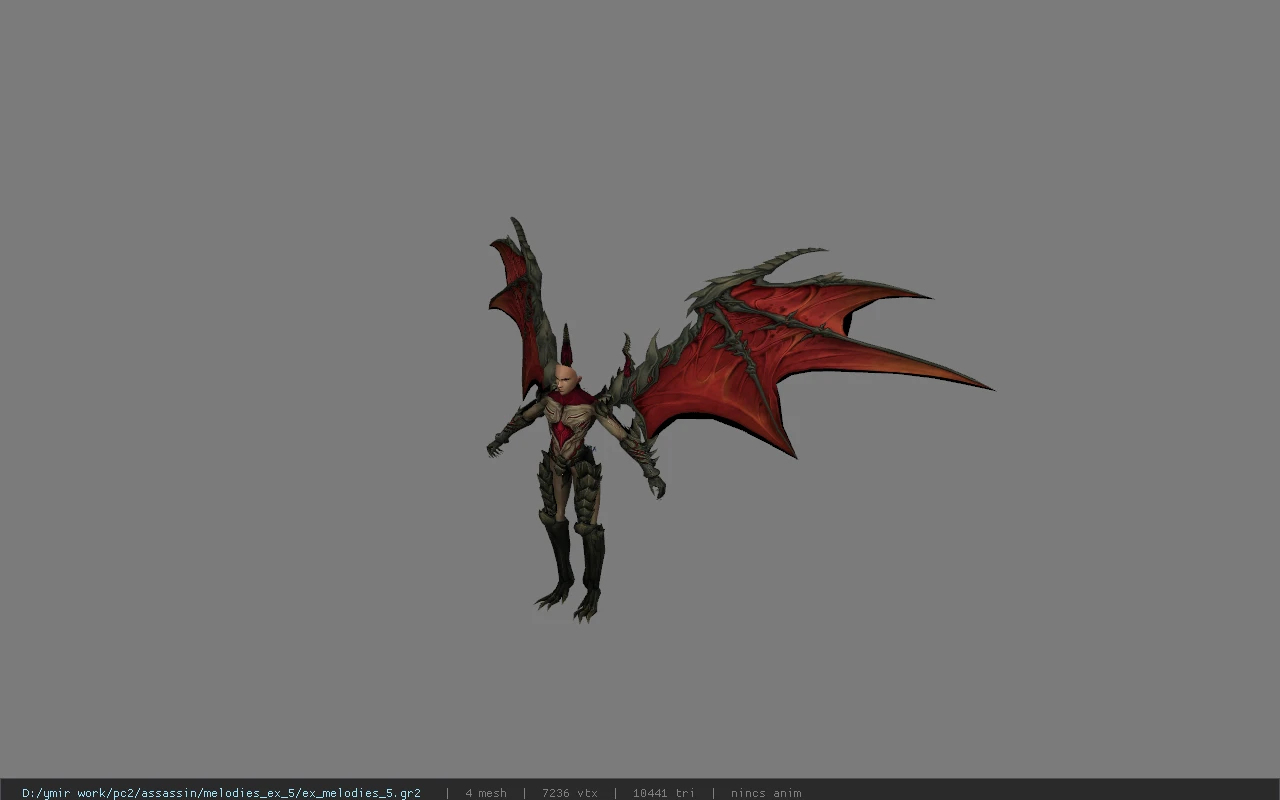The height and width of the screenshot is (800, 1280).
Task: Click the '10441 tri' triangle count
Action: click(x=663, y=793)
